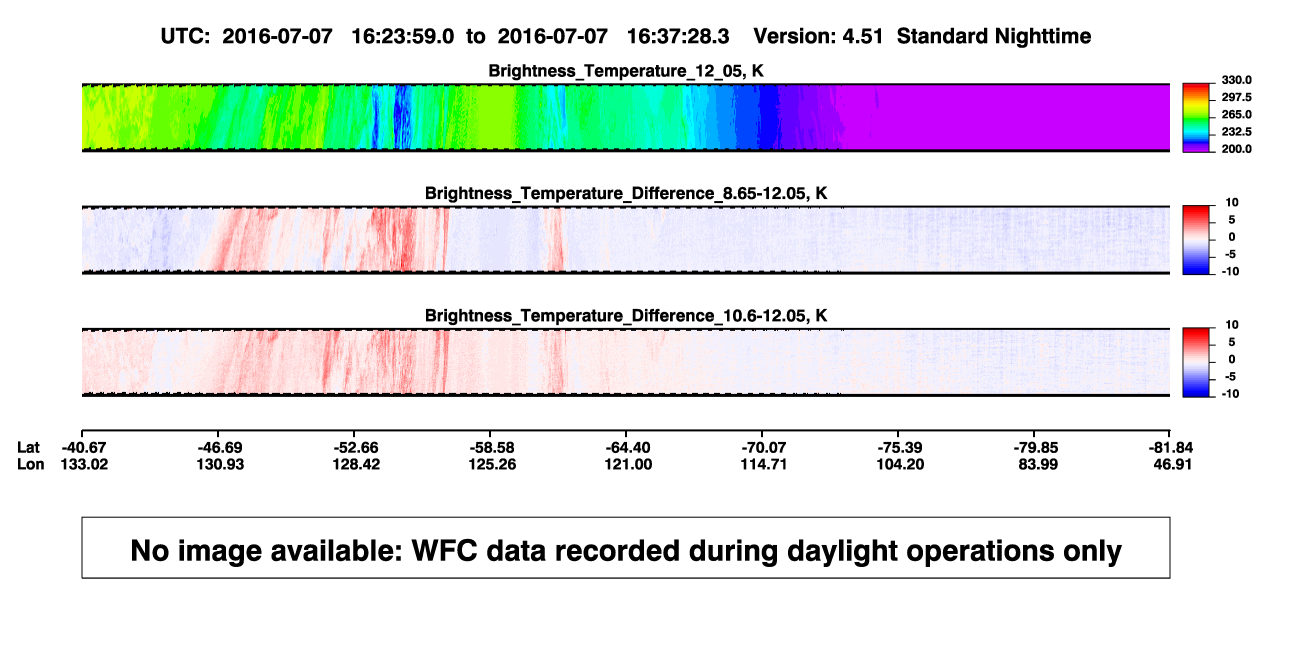Select the 12.05 brightness temperature image strip
Image resolution: width=1300 pixels, height=667 pixels.
[626, 117]
